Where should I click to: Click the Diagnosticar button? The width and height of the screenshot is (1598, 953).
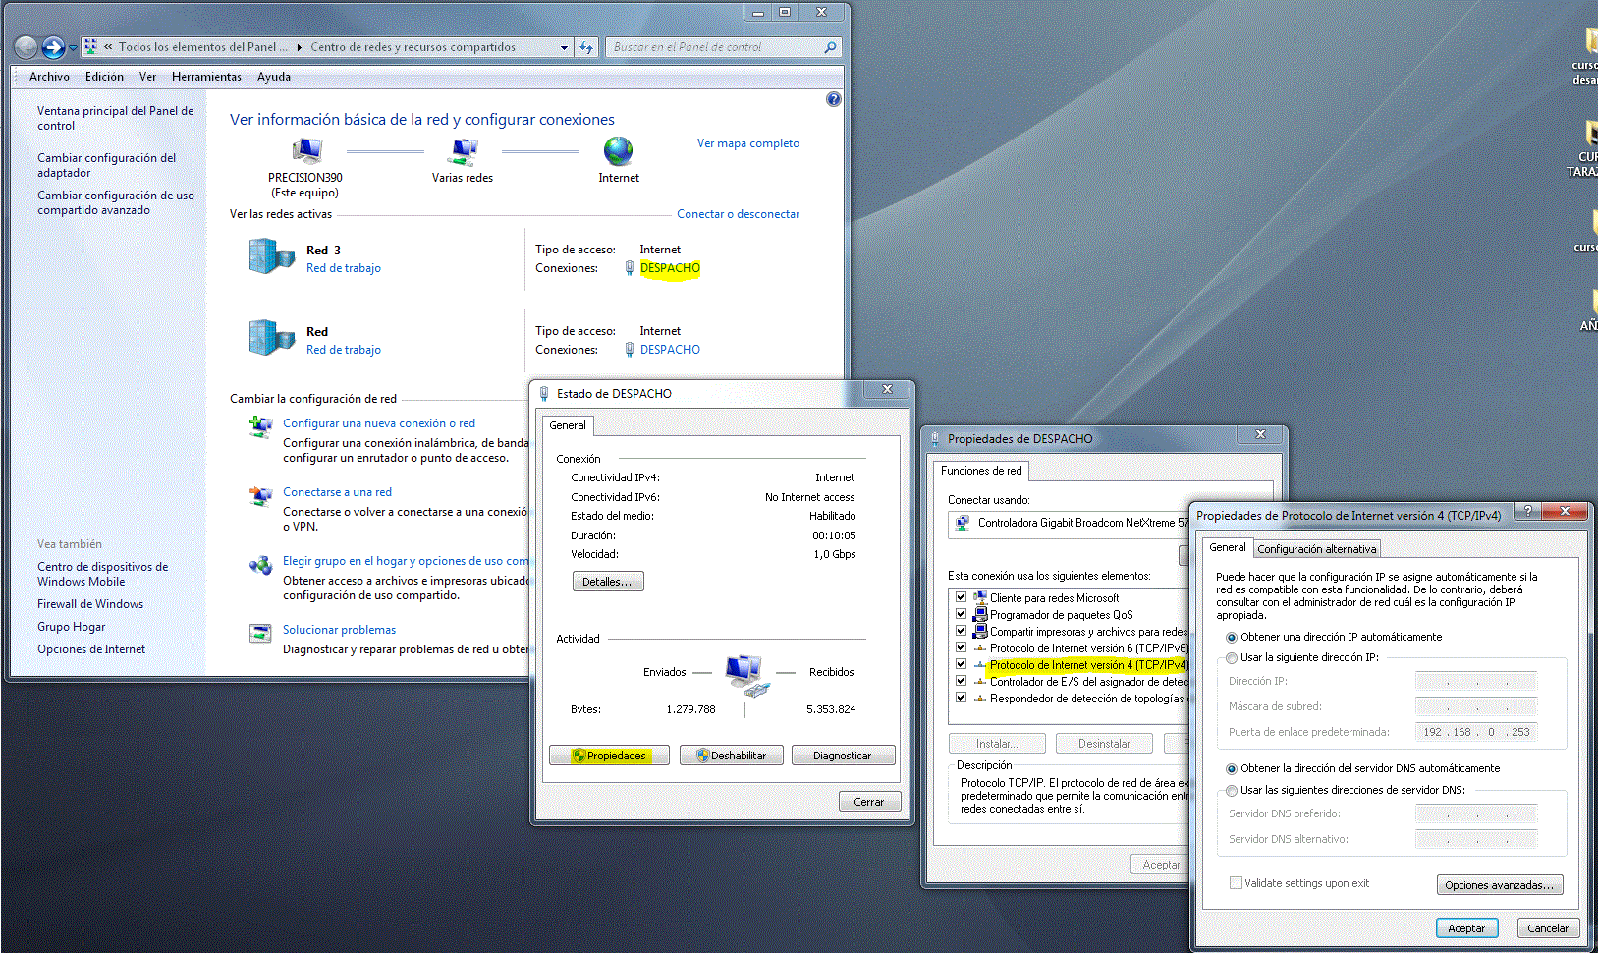click(843, 755)
